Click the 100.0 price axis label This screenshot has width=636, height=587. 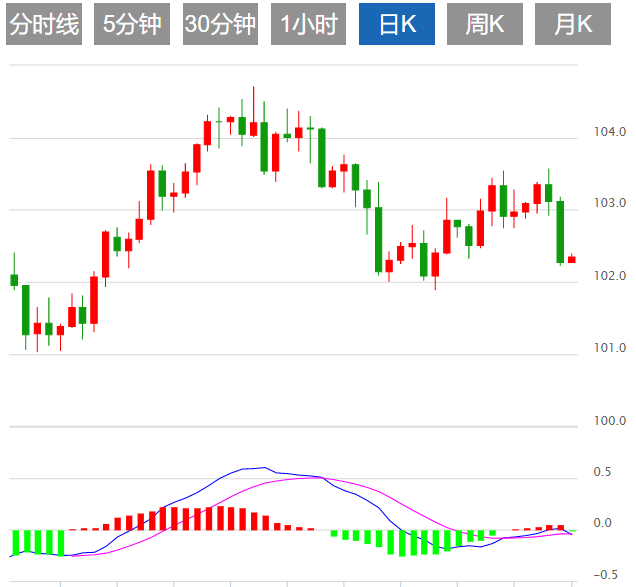[x=610, y=421]
